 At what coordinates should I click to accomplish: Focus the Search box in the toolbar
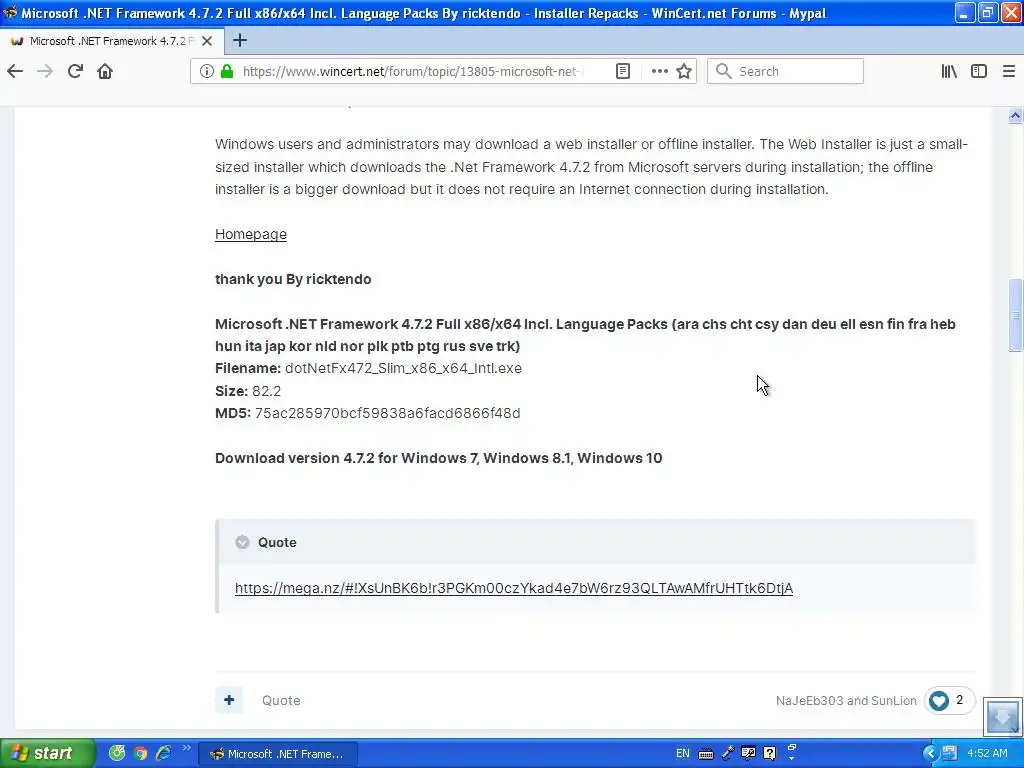[785, 71]
